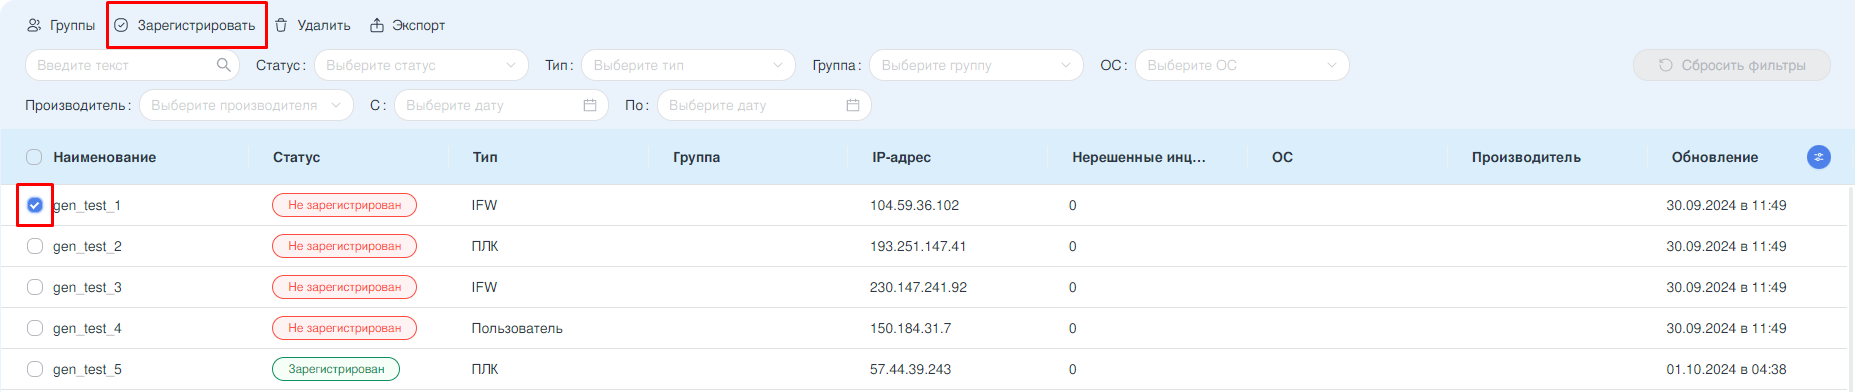The height and width of the screenshot is (392, 1855).
Task: Expand the Выберите производителя dropdown
Action: click(246, 105)
